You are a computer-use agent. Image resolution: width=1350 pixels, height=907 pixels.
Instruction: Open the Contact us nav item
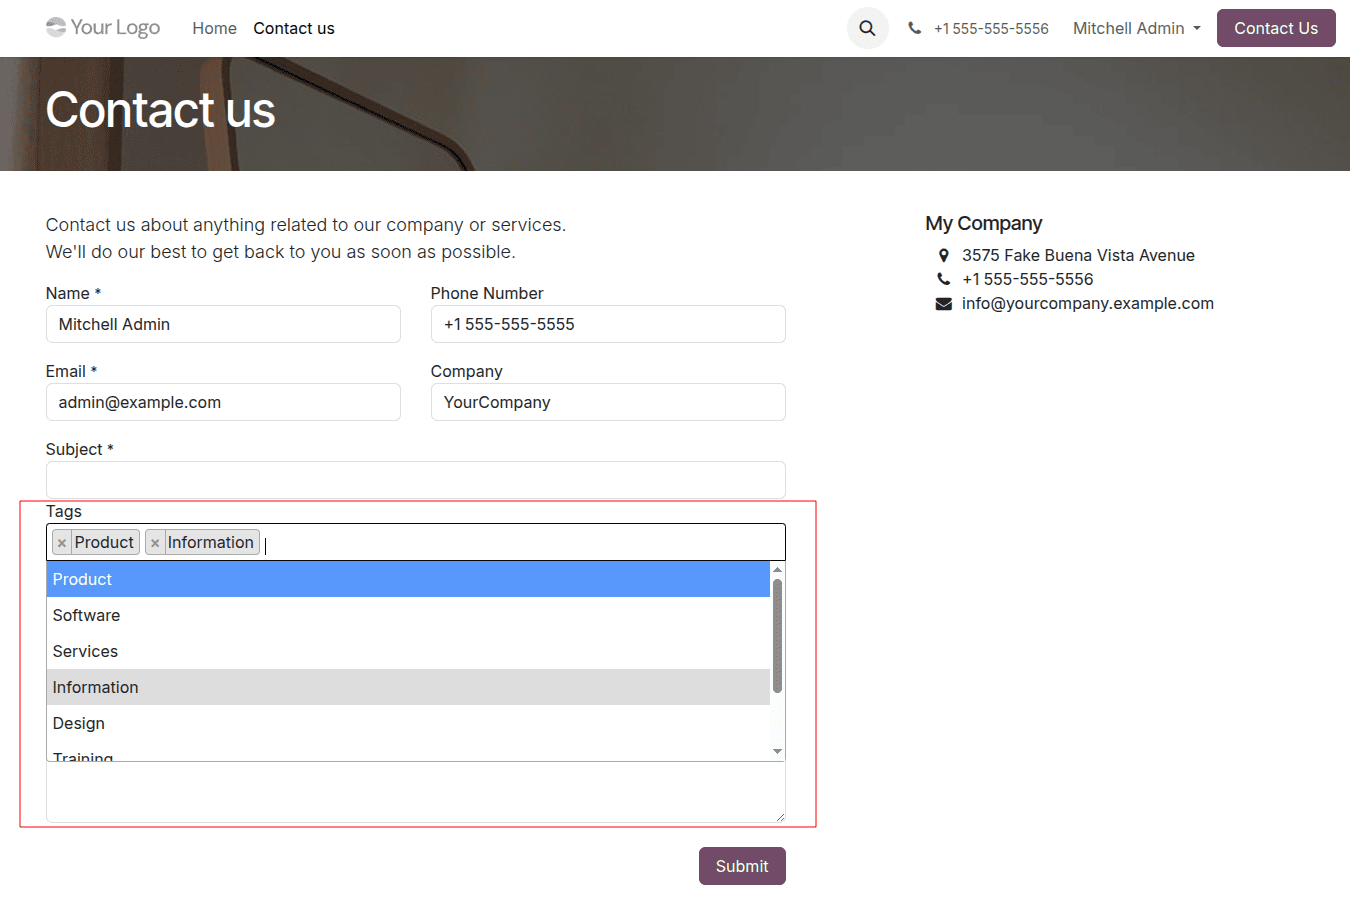point(294,28)
